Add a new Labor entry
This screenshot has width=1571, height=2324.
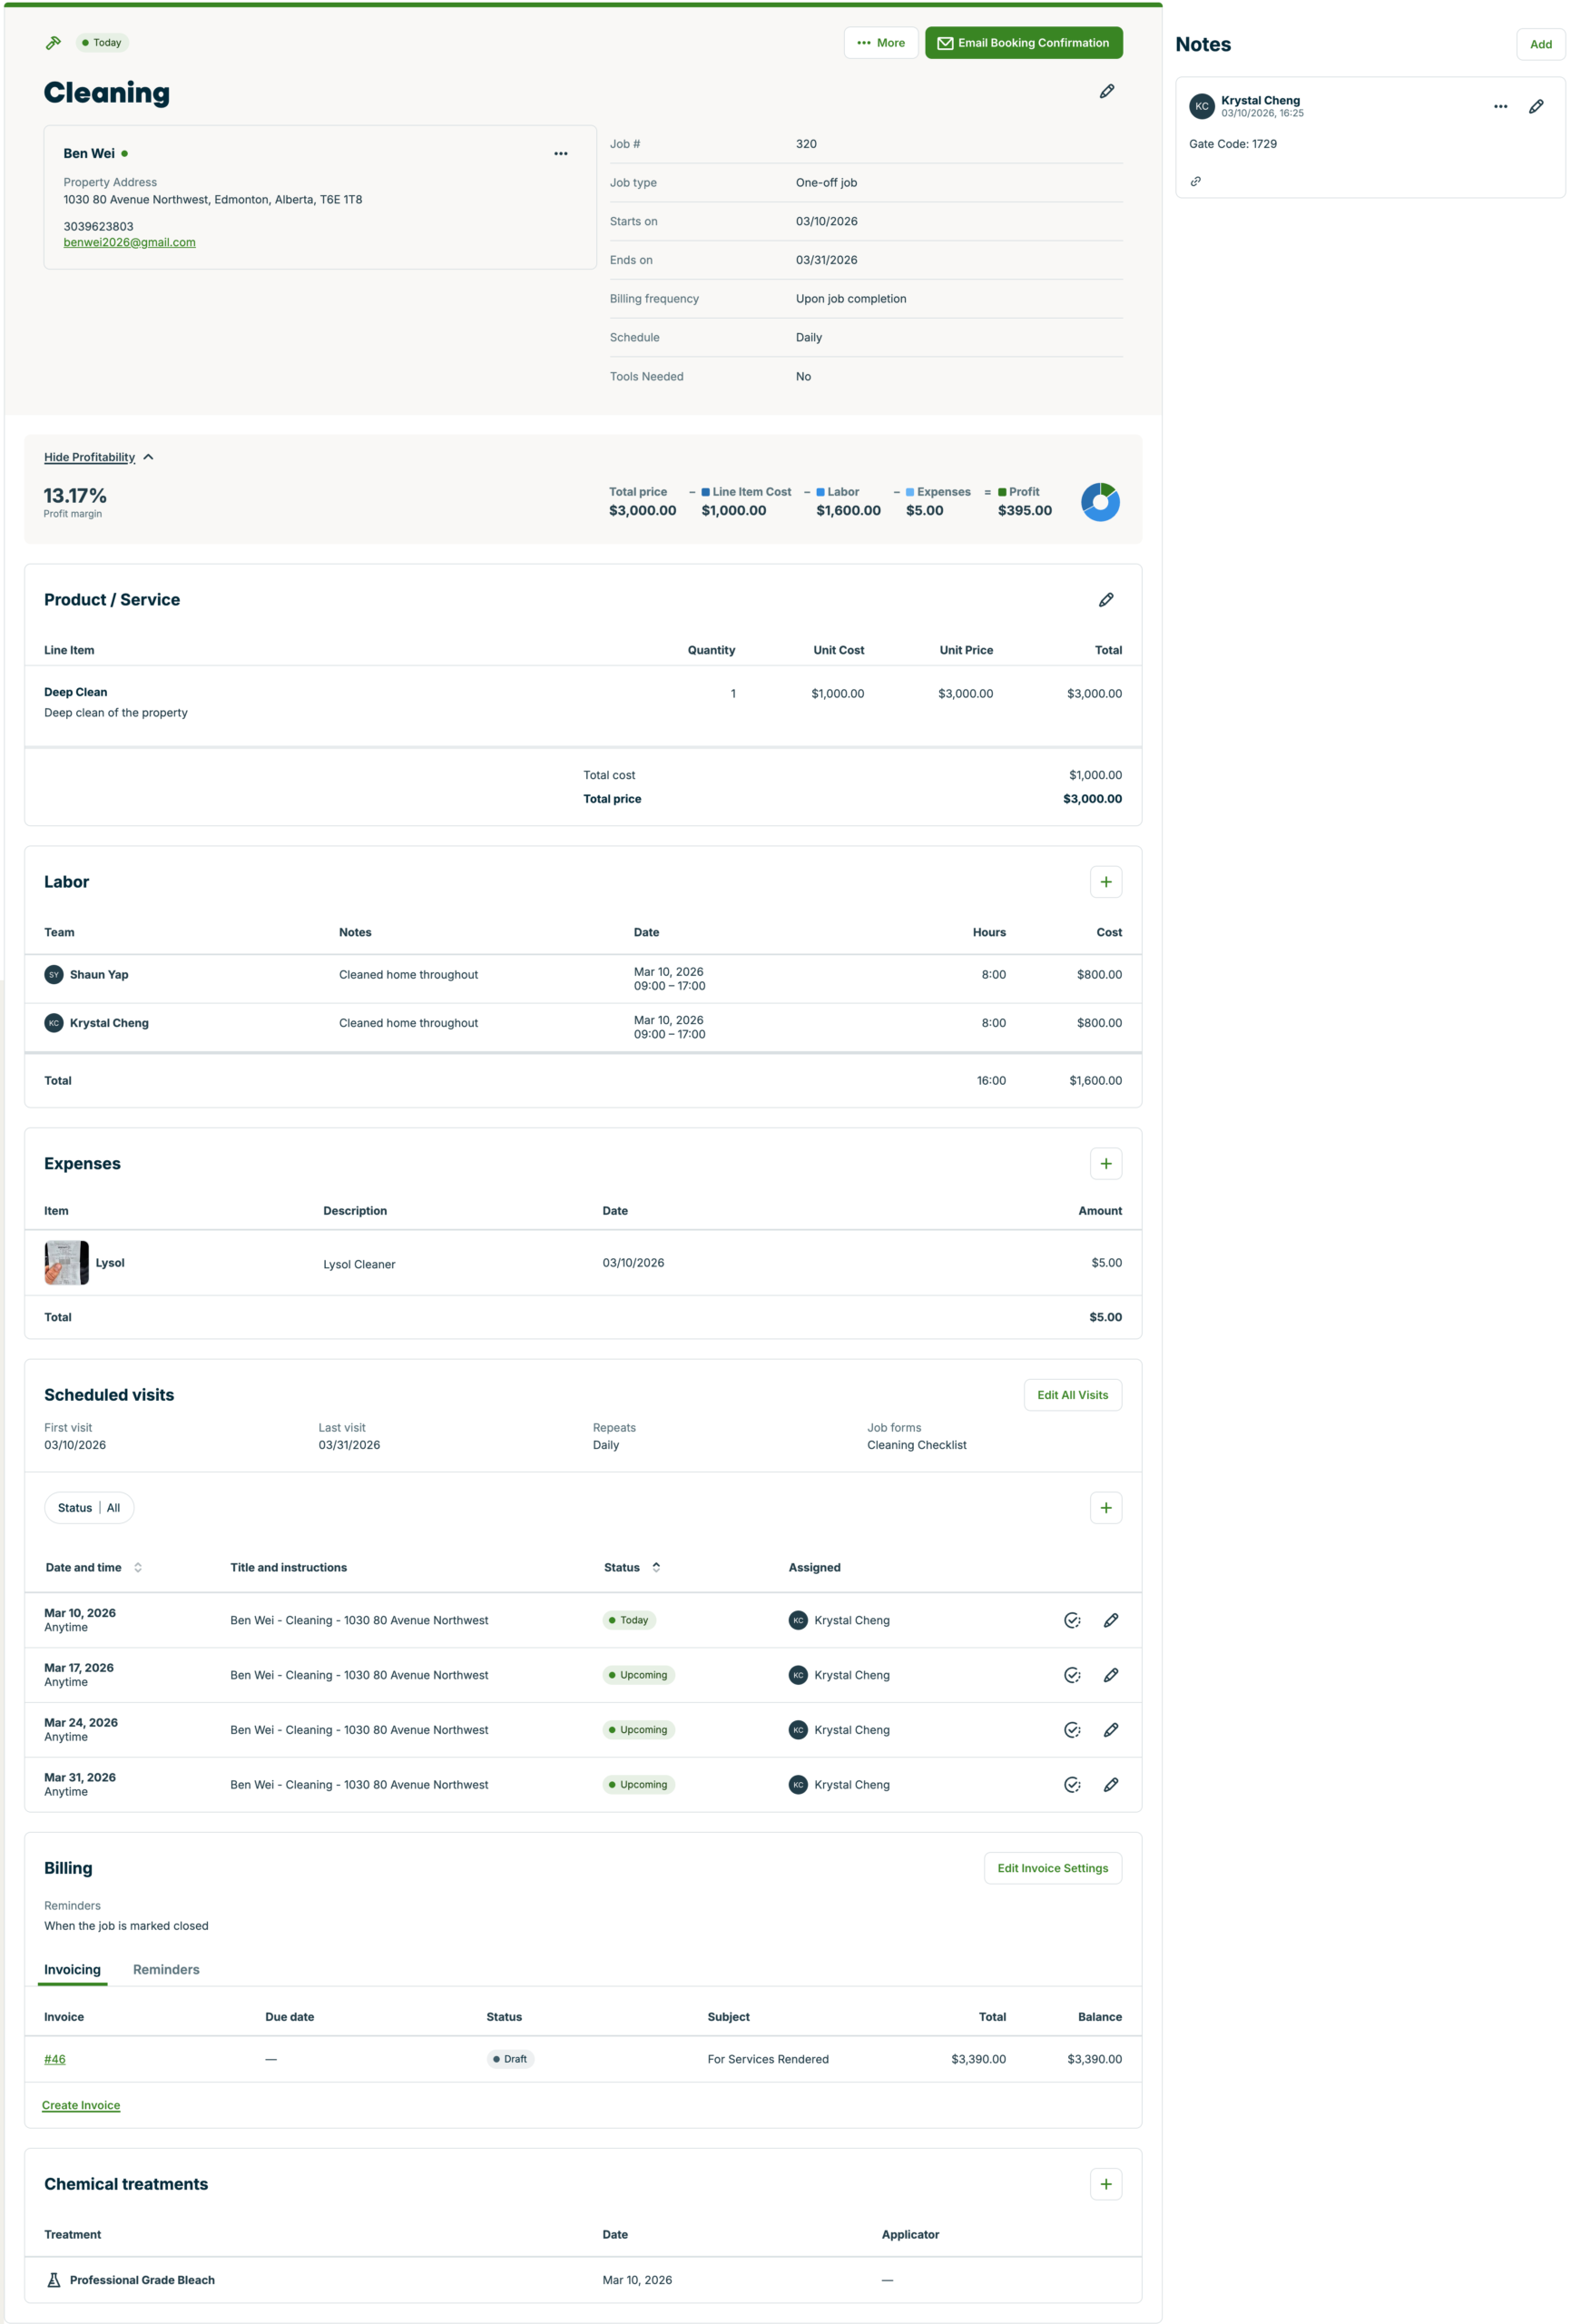1105,882
